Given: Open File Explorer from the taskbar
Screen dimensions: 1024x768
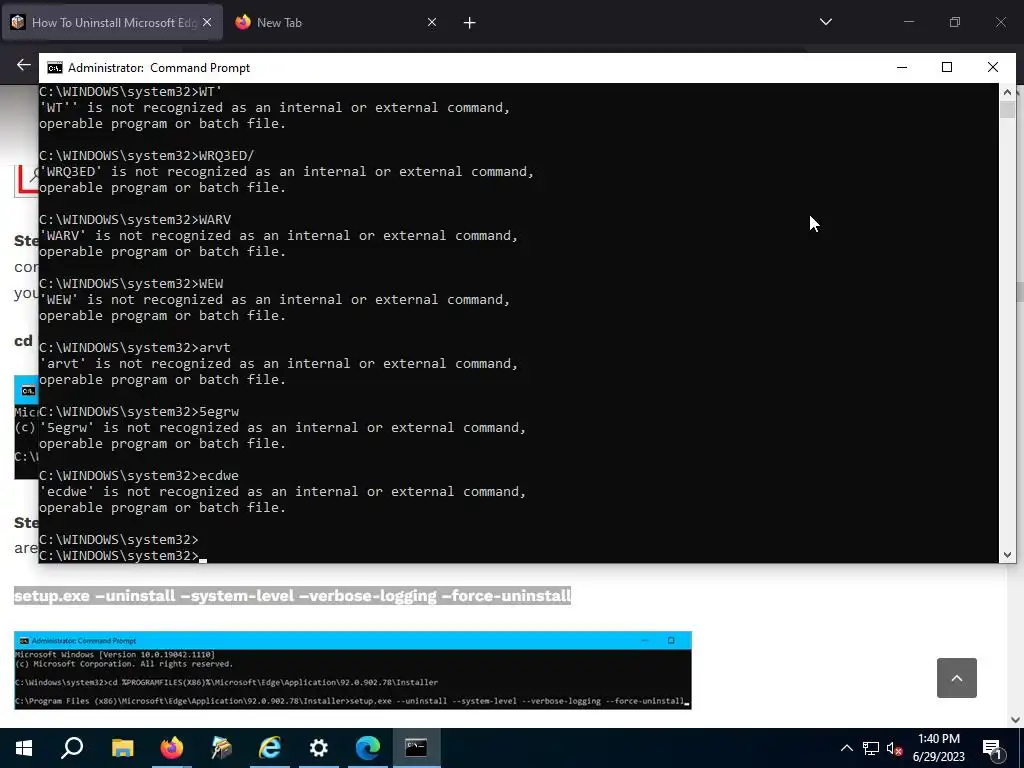Looking at the screenshot, I should (x=122, y=748).
